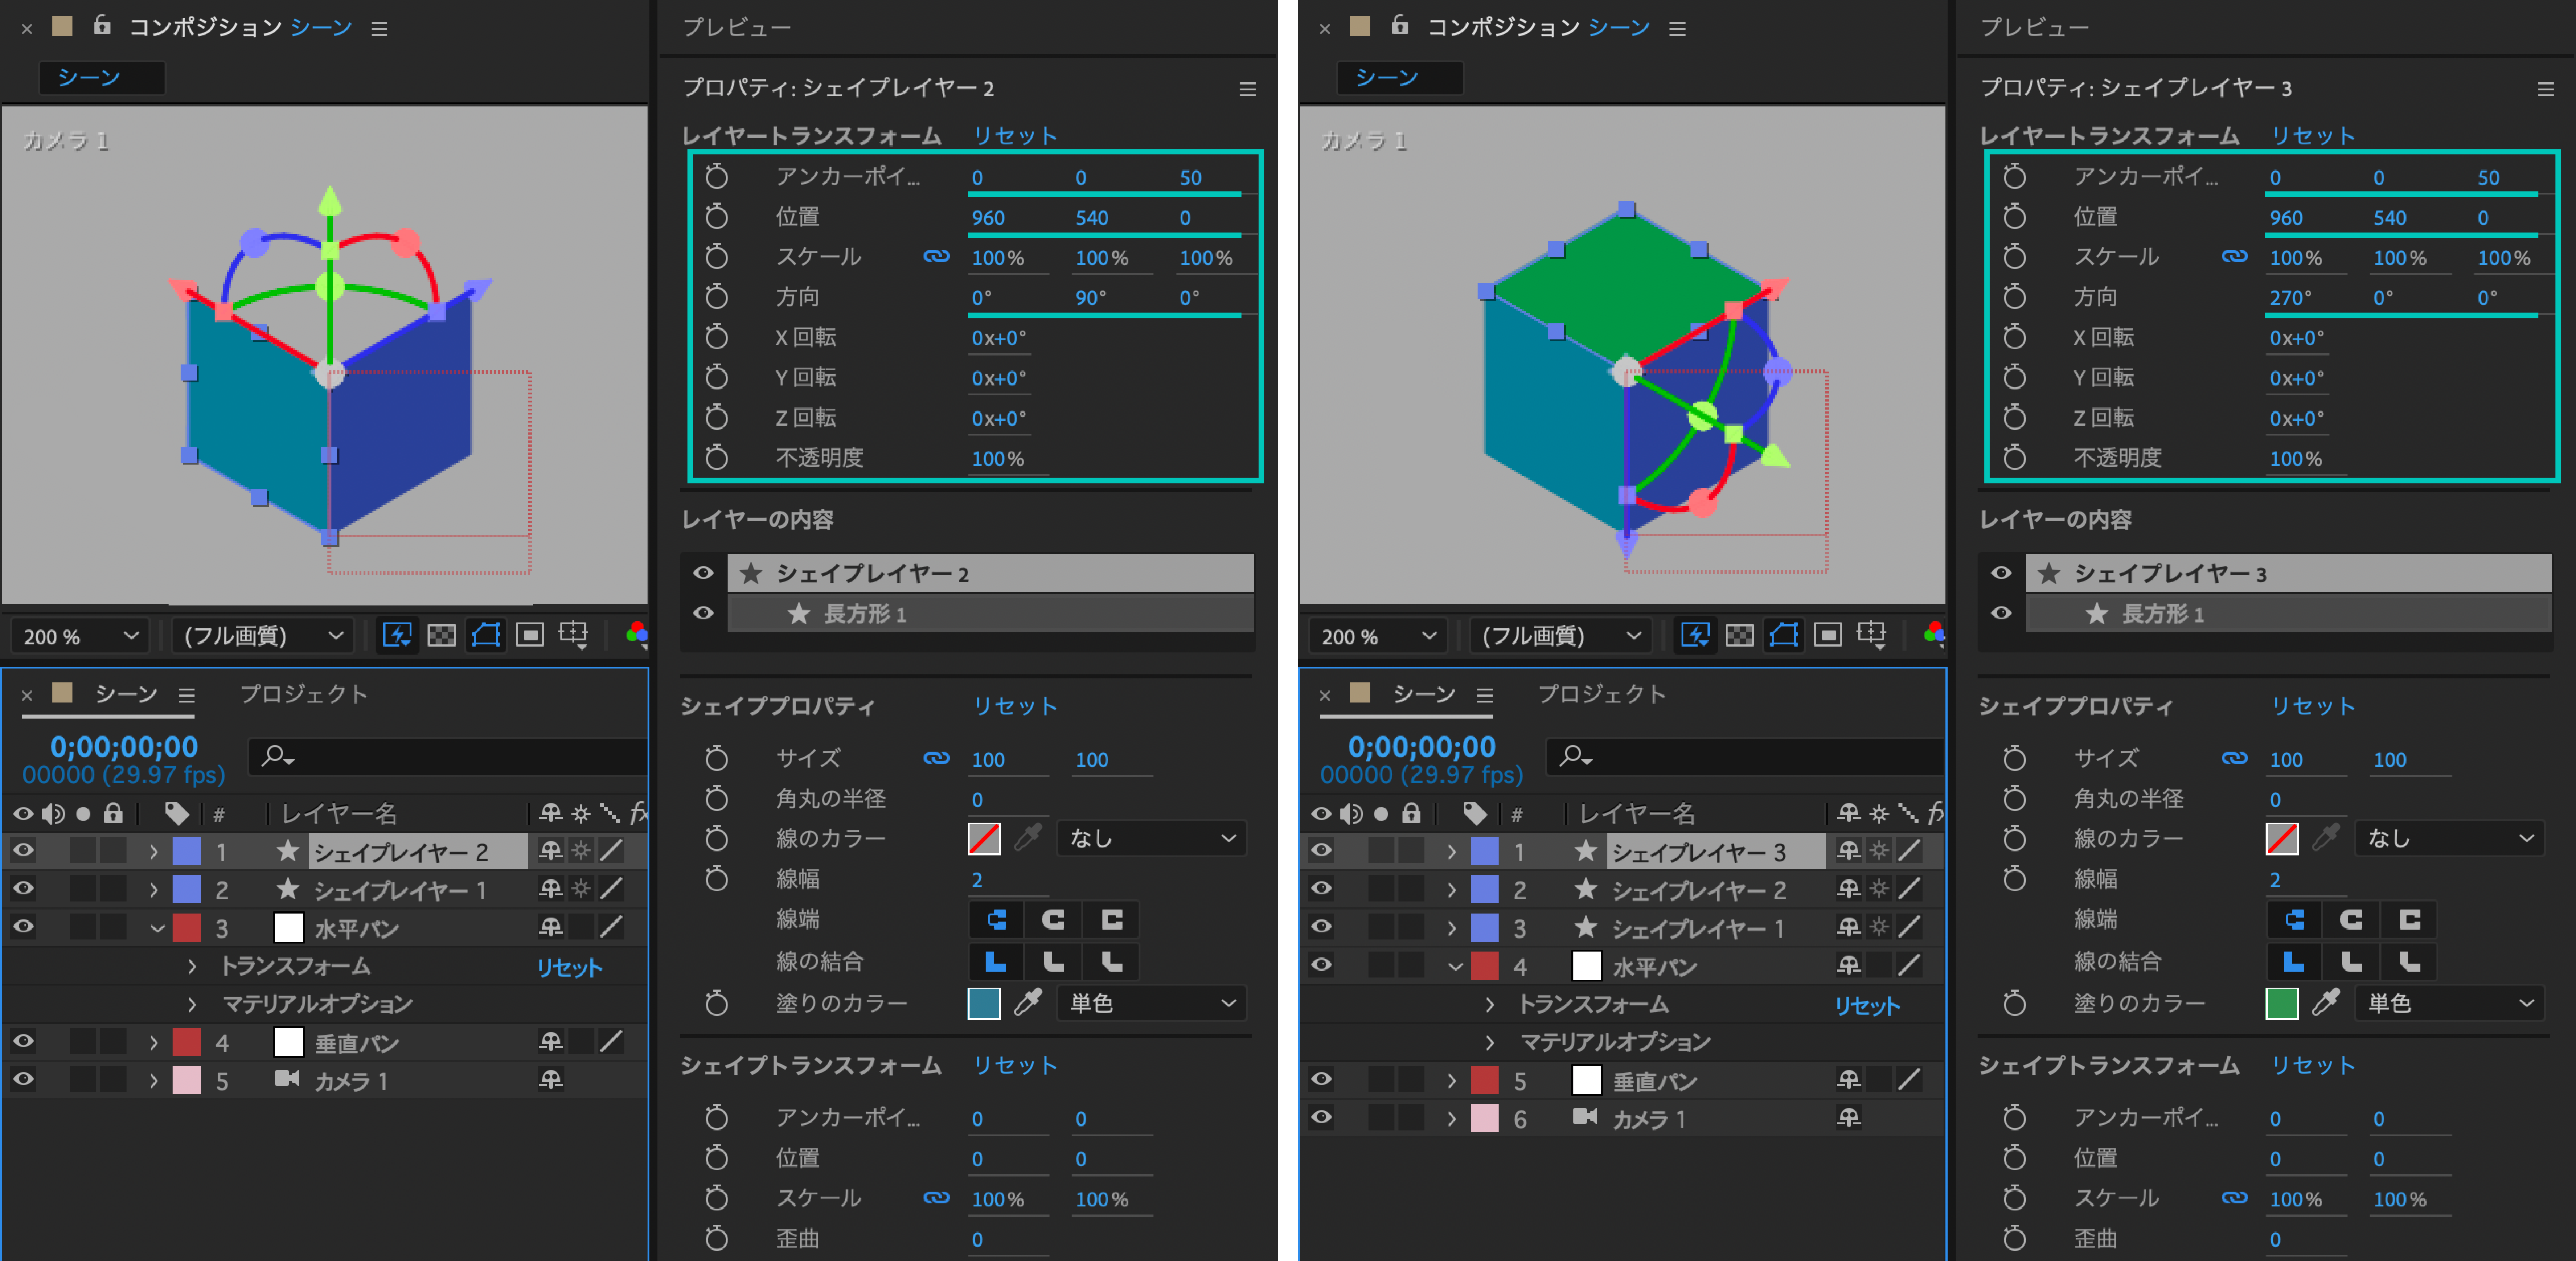The width and height of the screenshot is (2576, 1261).
Task: Toggle composition lock icon in right viewer
Action: (x=1400, y=25)
